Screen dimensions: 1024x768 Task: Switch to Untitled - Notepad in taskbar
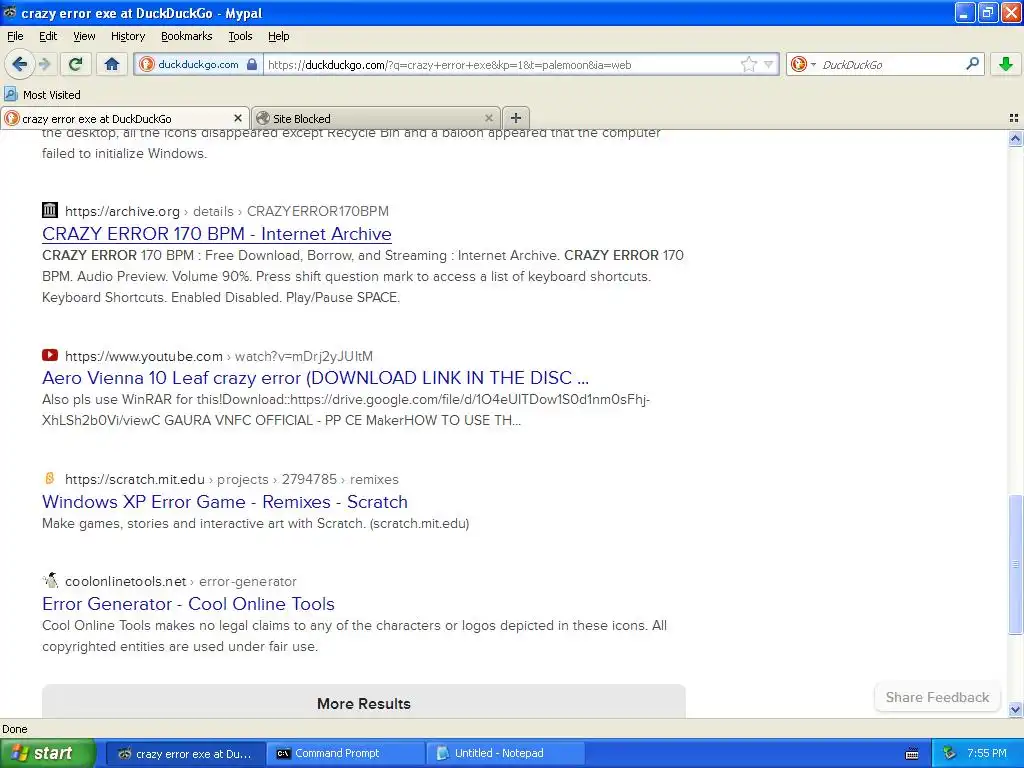pos(506,753)
